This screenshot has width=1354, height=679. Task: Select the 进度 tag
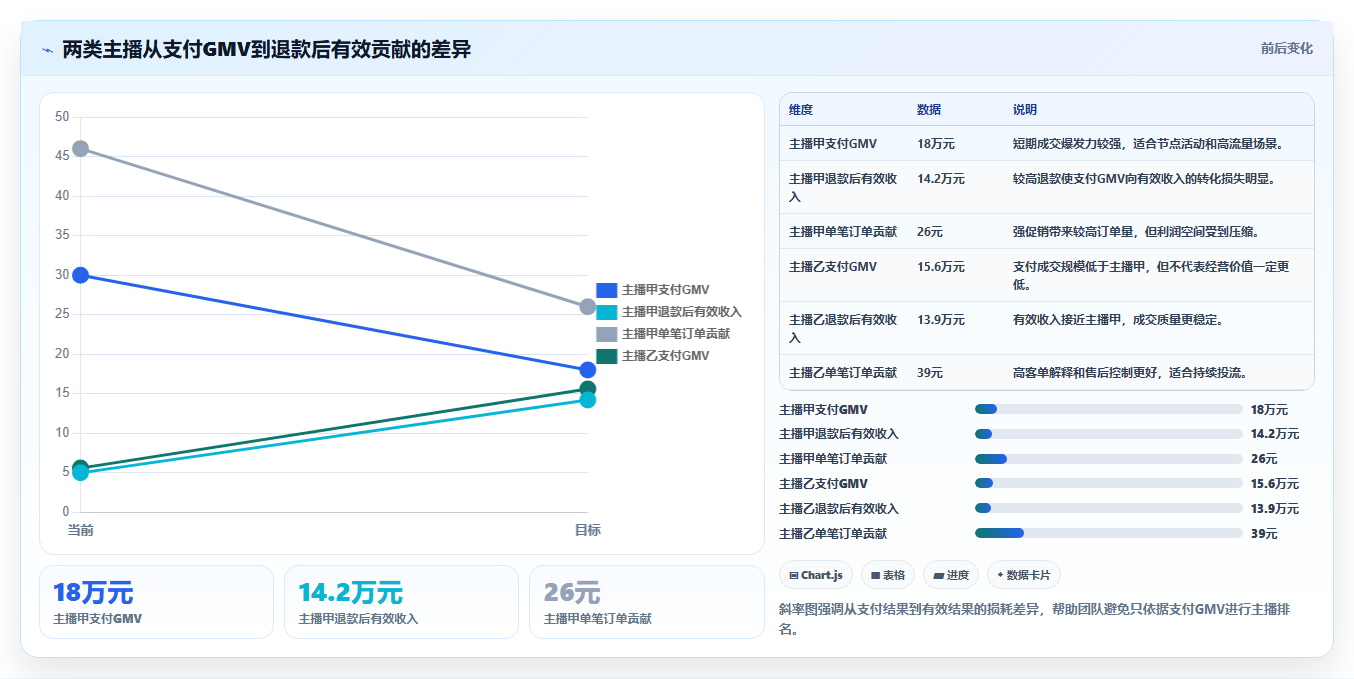pyautogui.click(x=951, y=575)
